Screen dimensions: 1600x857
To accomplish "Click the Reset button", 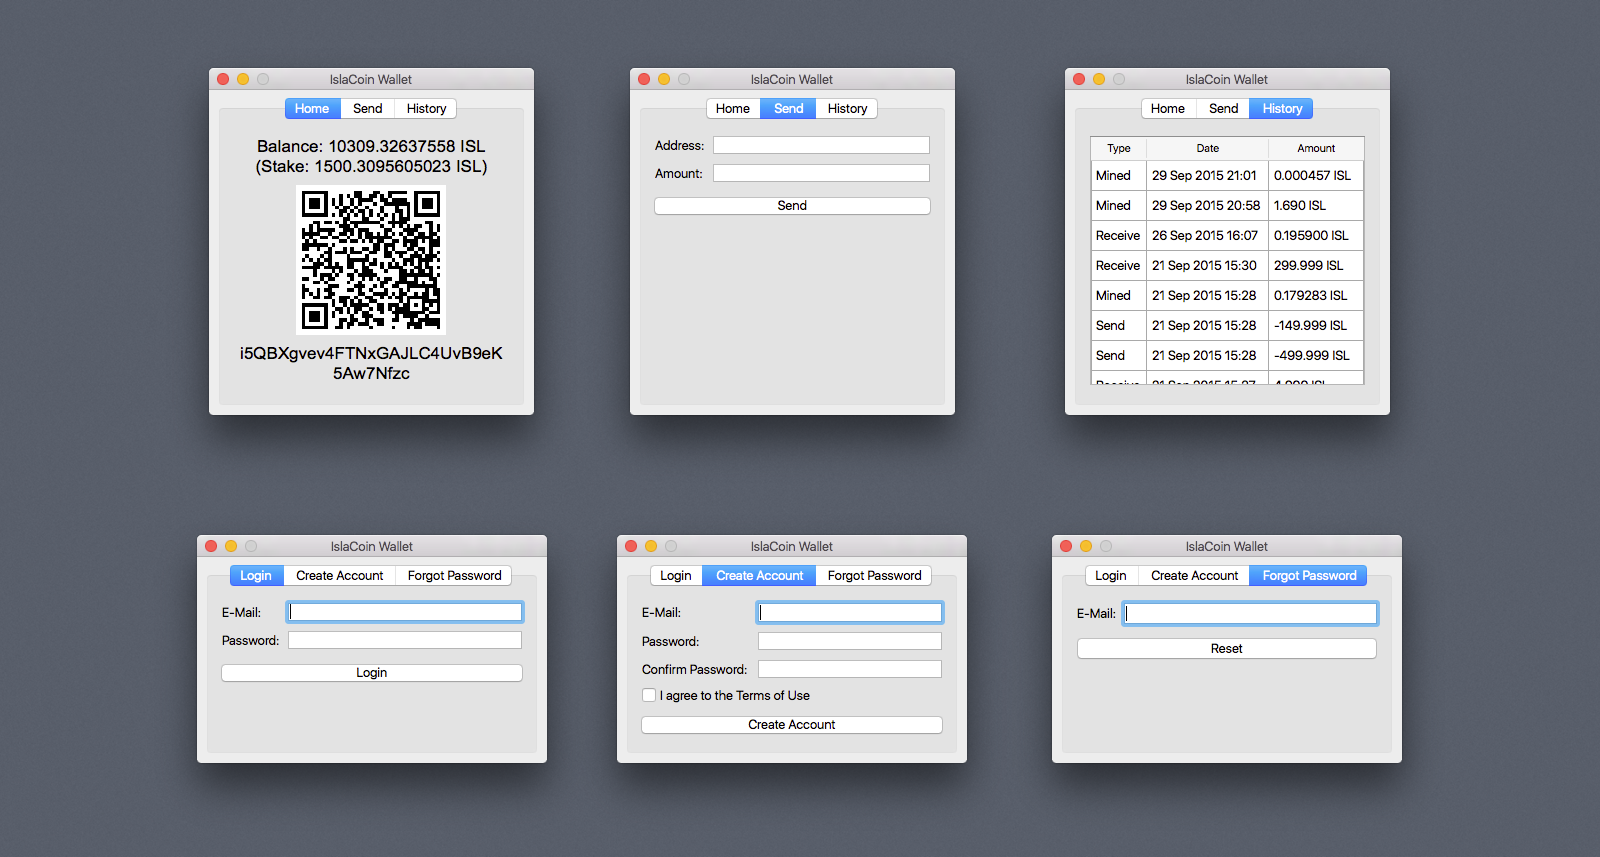I will [x=1227, y=649].
